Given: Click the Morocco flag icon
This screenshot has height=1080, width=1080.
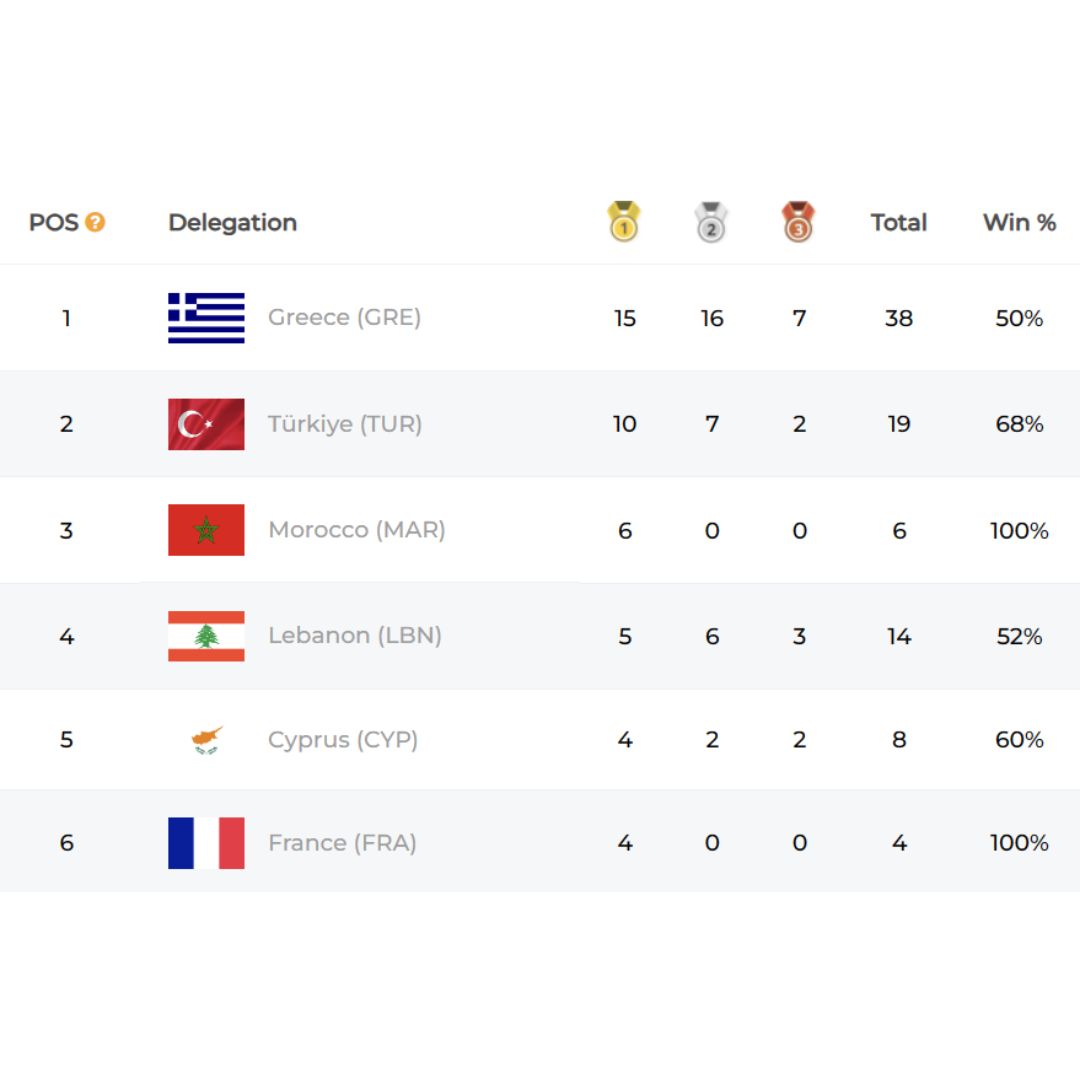Looking at the screenshot, I should point(206,530).
